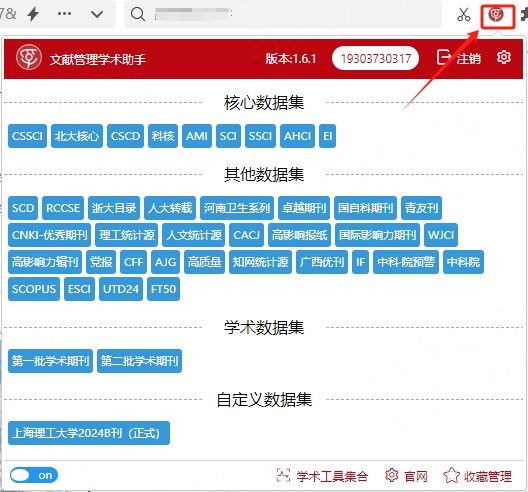Viewport: 528px width, 492px height.
Task: Select the CSCD dataset tag
Action: coord(125,136)
